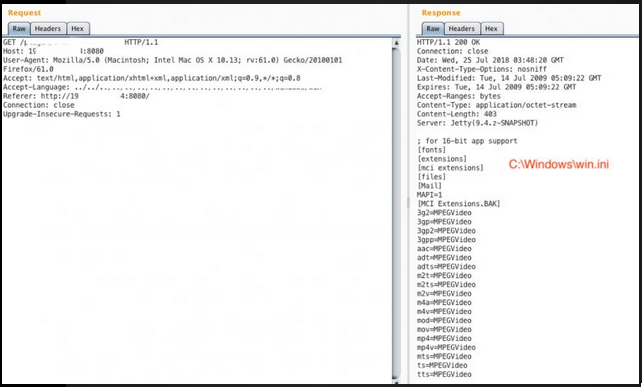Viewport: 642px width, 387px height.
Task: Select the Response Raw tab
Action: pyautogui.click(x=433, y=29)
